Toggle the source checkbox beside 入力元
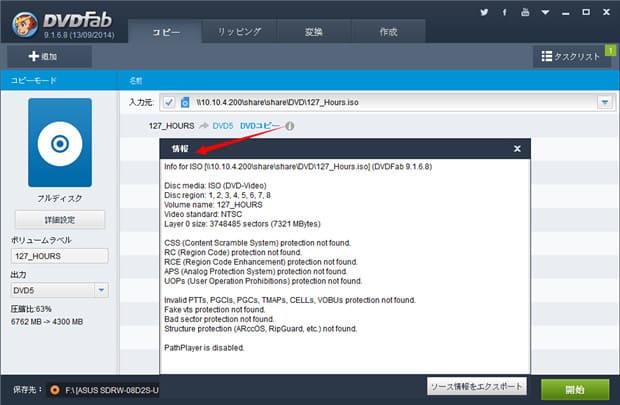The image size is (620, 405). point(168,102)
